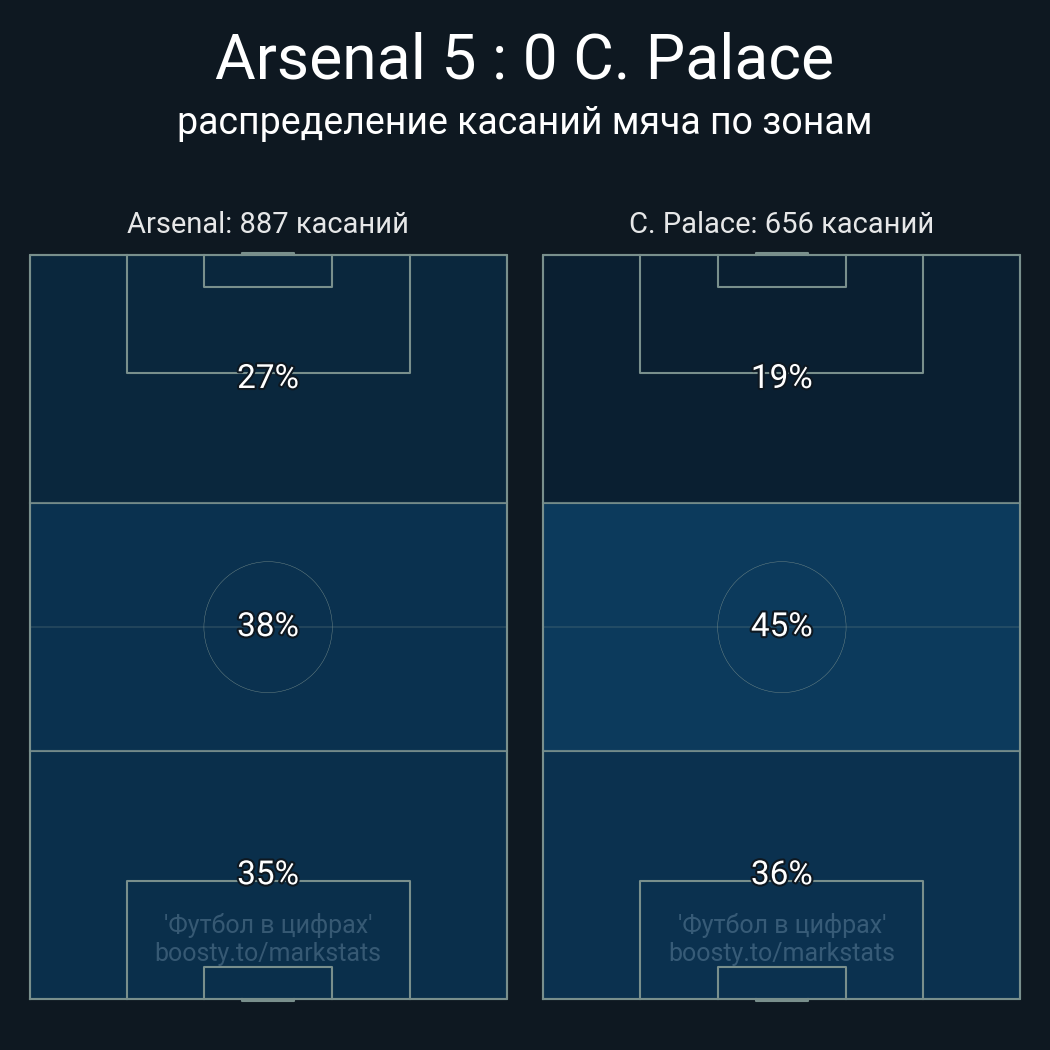This screenshot has width=1050, height=1050.
Task: Select Crystal Palace's 45% middle third label
Action: [x=781, y=625]
